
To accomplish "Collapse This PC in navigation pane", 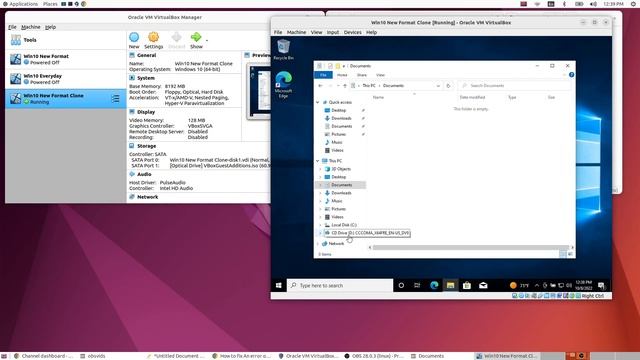I will click(x=318, y=161).
